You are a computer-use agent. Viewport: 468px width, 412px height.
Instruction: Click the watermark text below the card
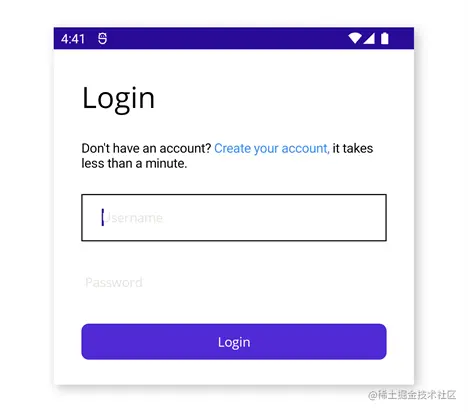point(412,395)
